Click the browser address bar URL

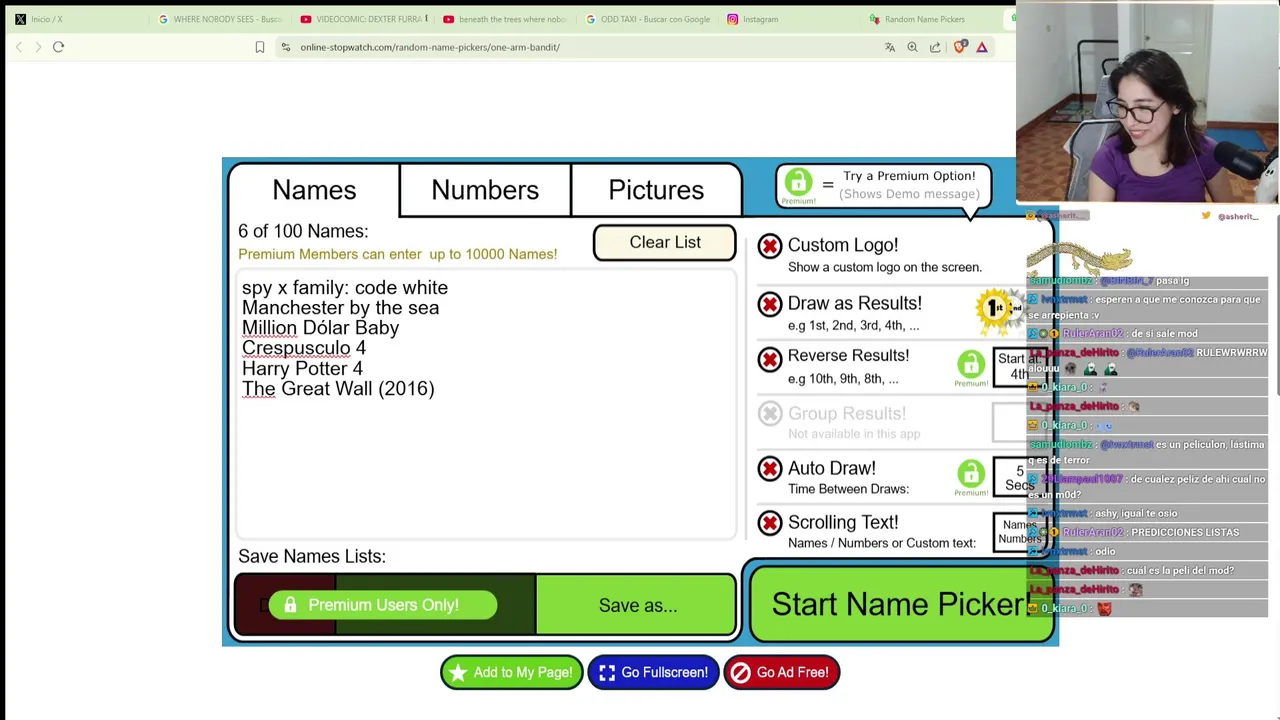pyautogui.click(x=430, y=47)
